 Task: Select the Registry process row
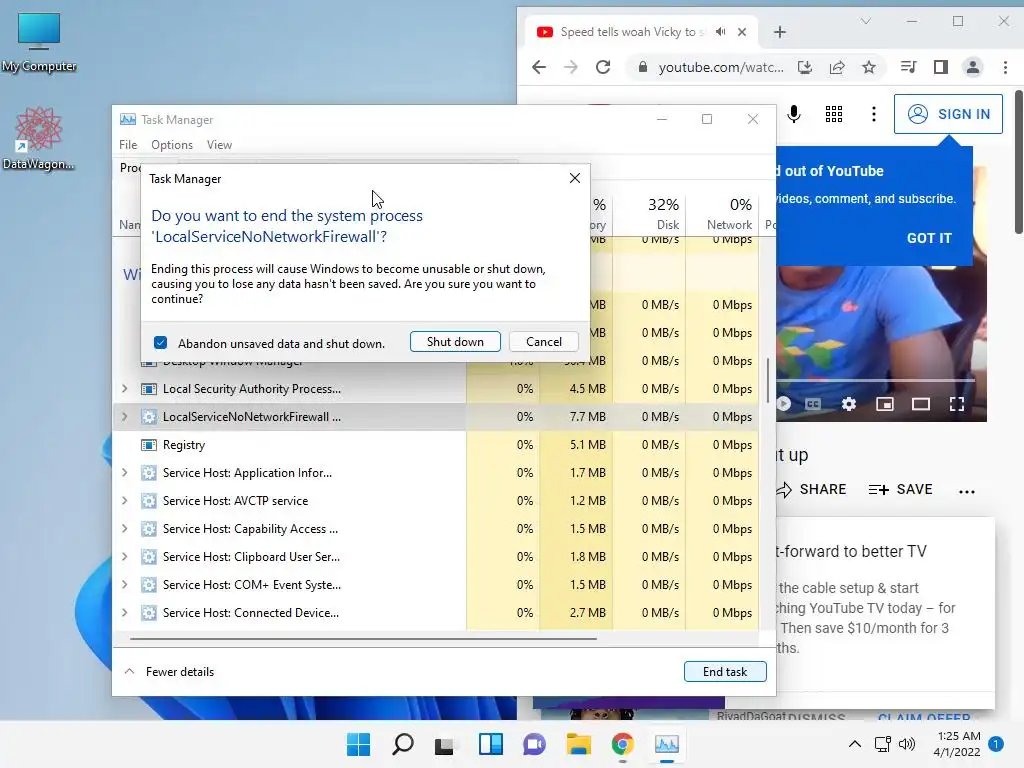click(436, 445)
